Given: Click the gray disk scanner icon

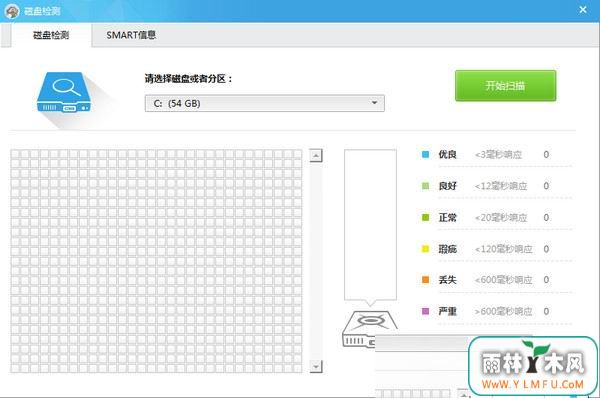Looking at the screenshot, I should tap(368, 329).
